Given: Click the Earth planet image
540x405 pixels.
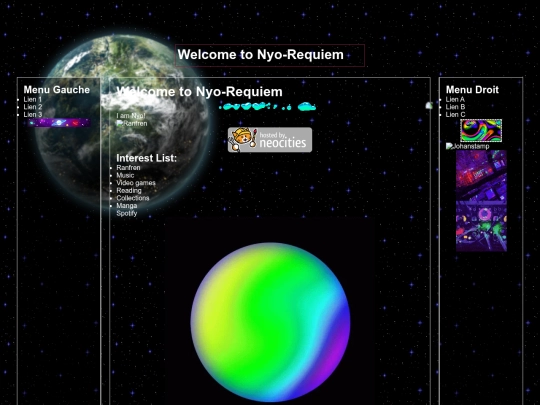Looking at the screenshot, I should pos(122,122).
